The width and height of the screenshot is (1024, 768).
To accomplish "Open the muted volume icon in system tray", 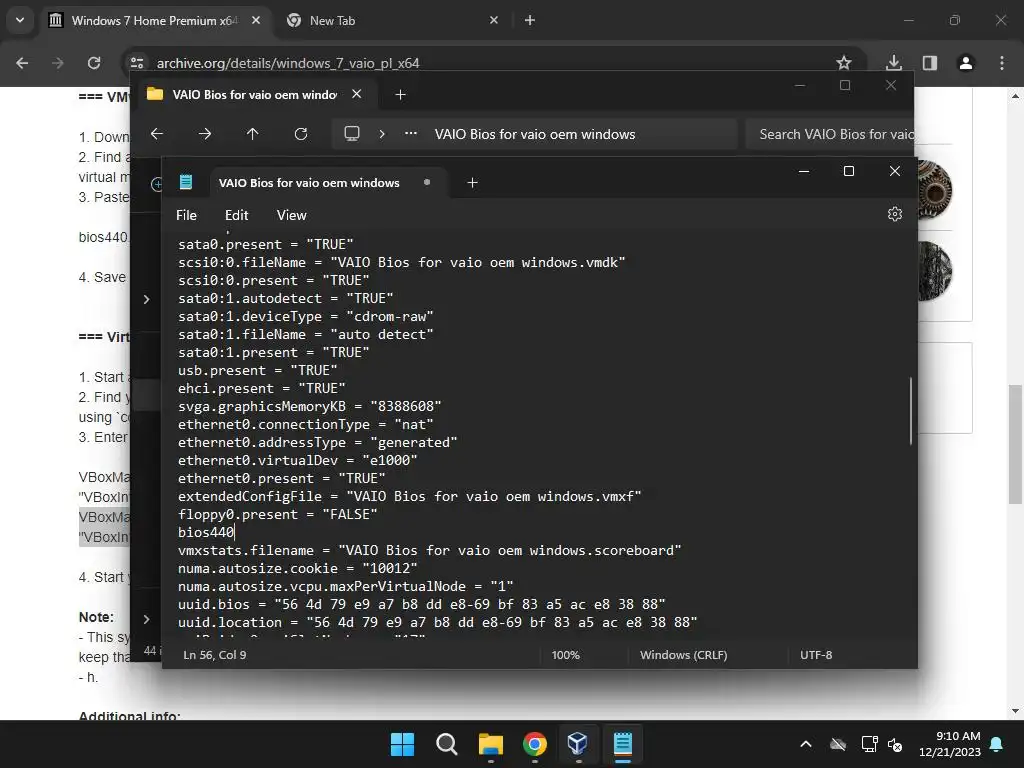I will coord(895,744).
